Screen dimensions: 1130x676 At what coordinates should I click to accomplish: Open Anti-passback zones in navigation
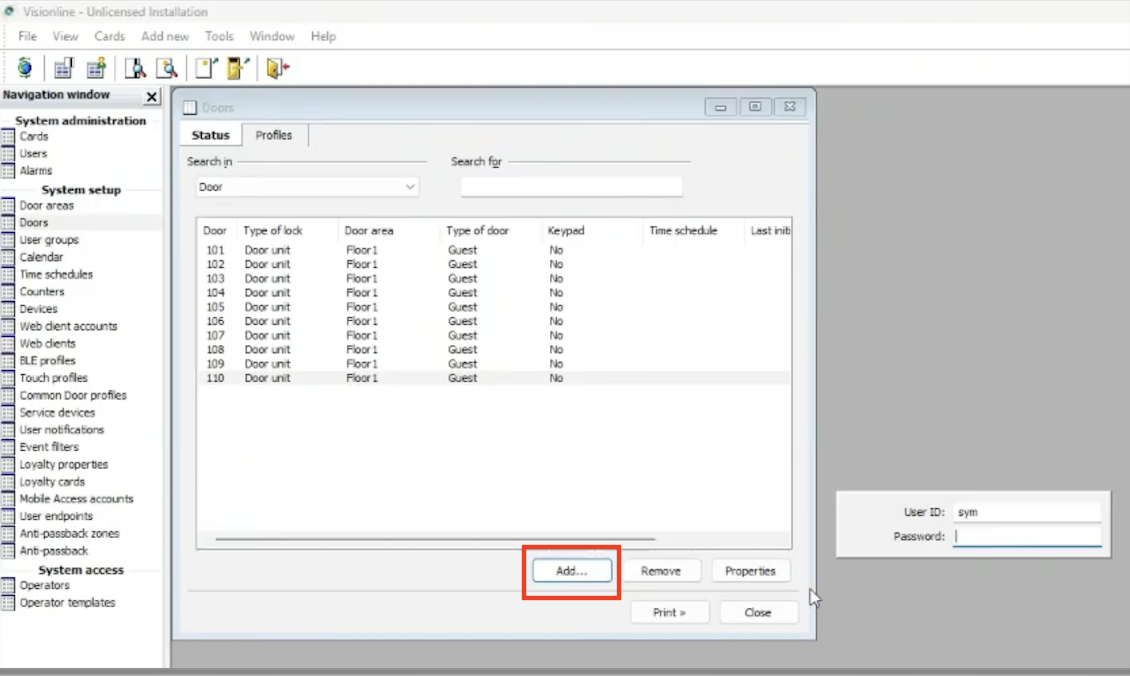tap(70, 533)
